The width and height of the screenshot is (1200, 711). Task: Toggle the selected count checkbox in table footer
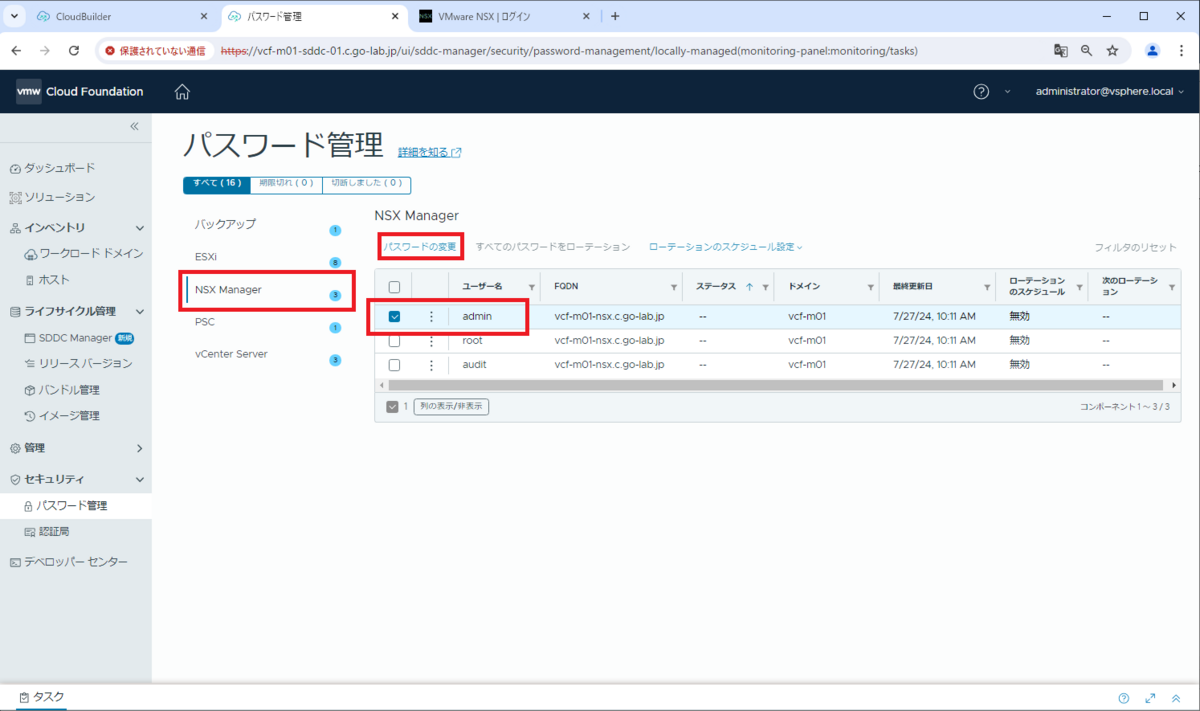tap(392, 407)
